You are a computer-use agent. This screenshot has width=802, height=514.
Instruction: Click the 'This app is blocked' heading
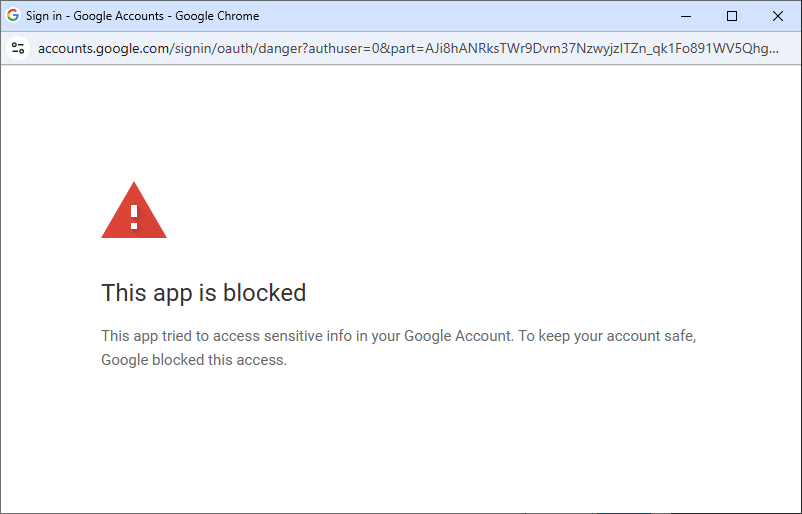[x=203, y=293]
